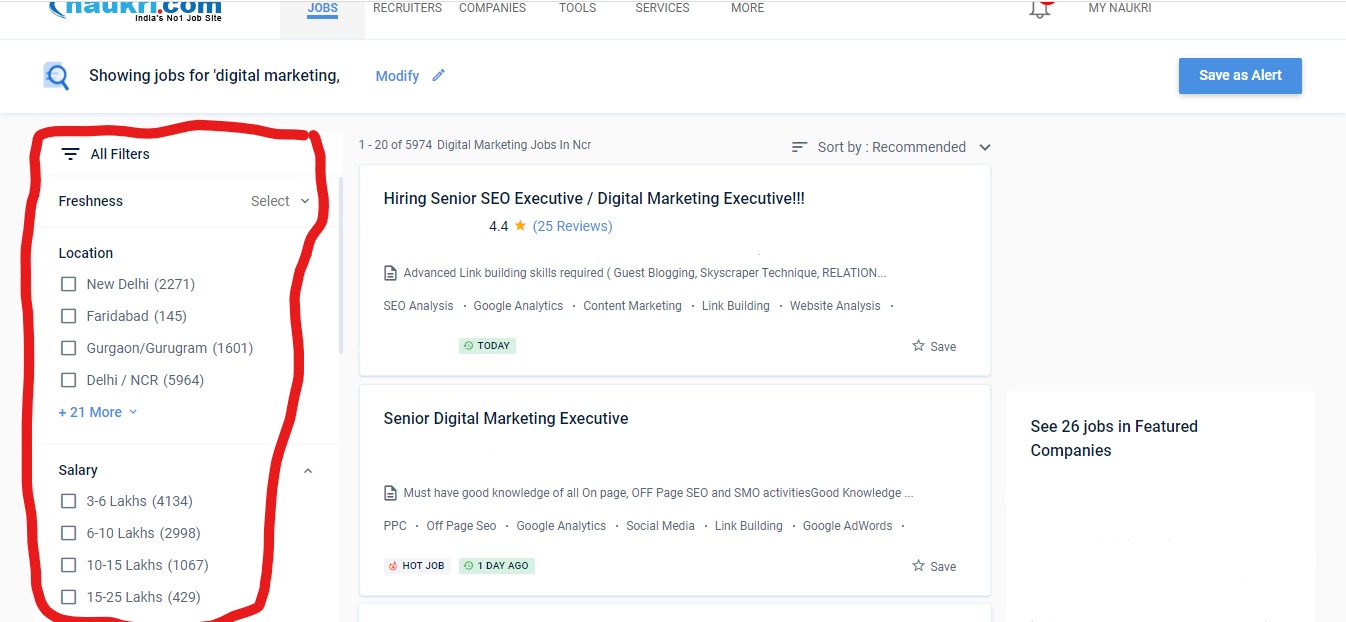The height and width of the screenshot is (622, 1346).
Task: Click the star icon on Senior SEO Executive job
Action: pyautogui.click(x=918, y=346)
